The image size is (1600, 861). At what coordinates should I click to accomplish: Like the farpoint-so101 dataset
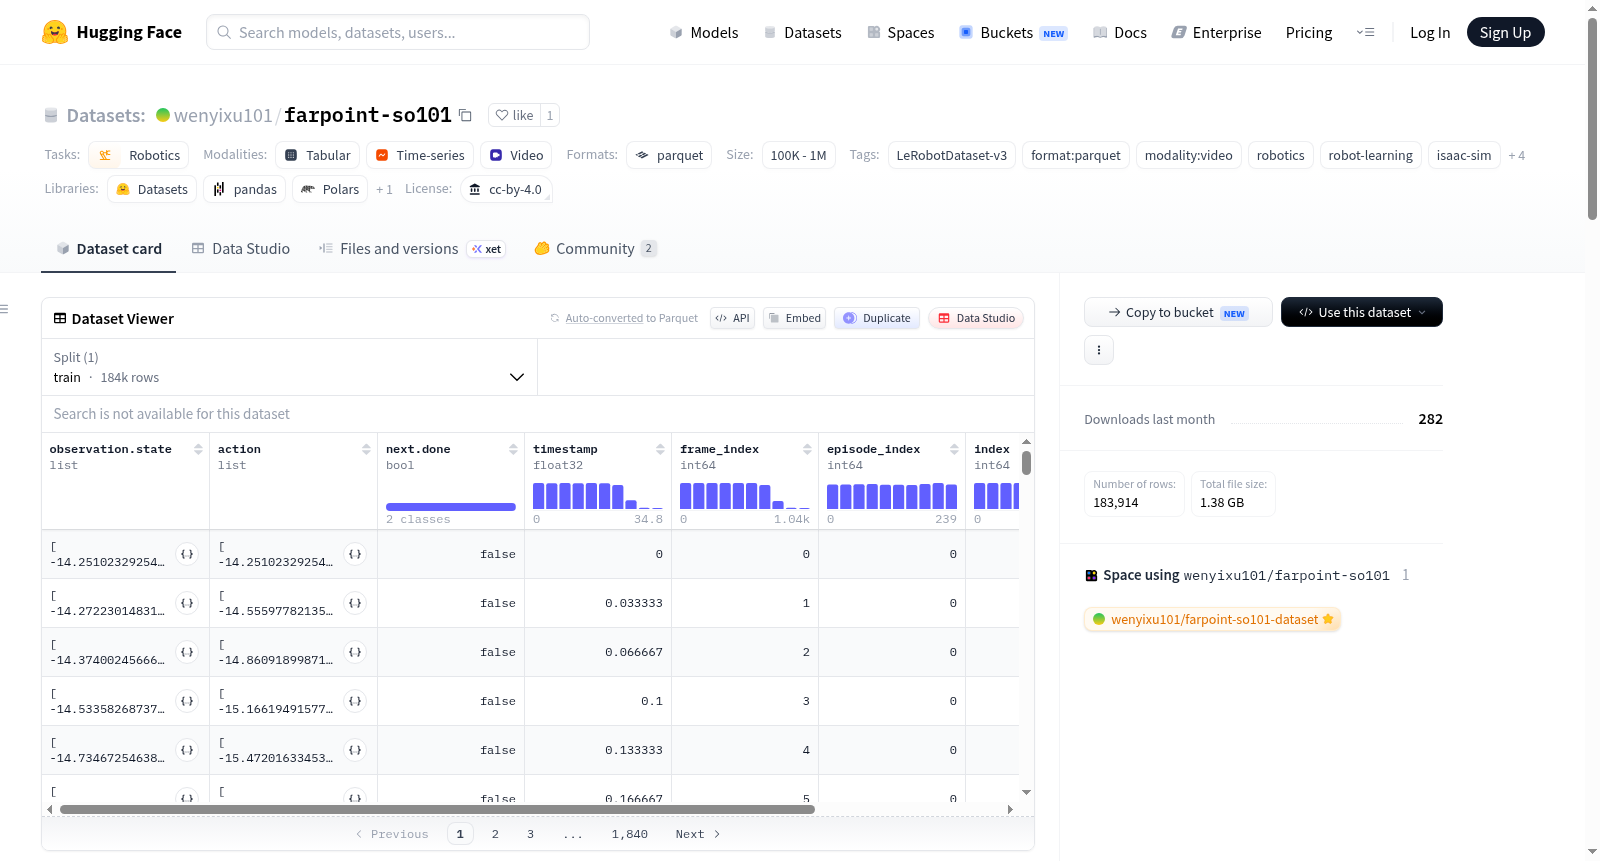click(515, 115)
